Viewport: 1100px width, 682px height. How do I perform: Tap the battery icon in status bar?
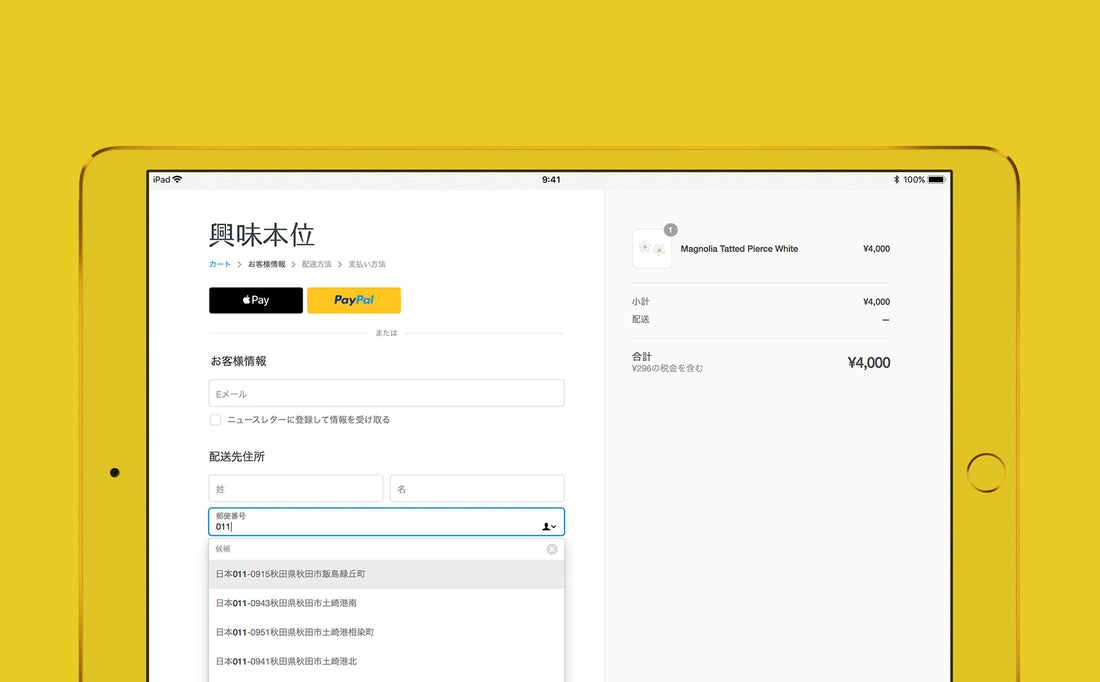(x=936, y=180)
